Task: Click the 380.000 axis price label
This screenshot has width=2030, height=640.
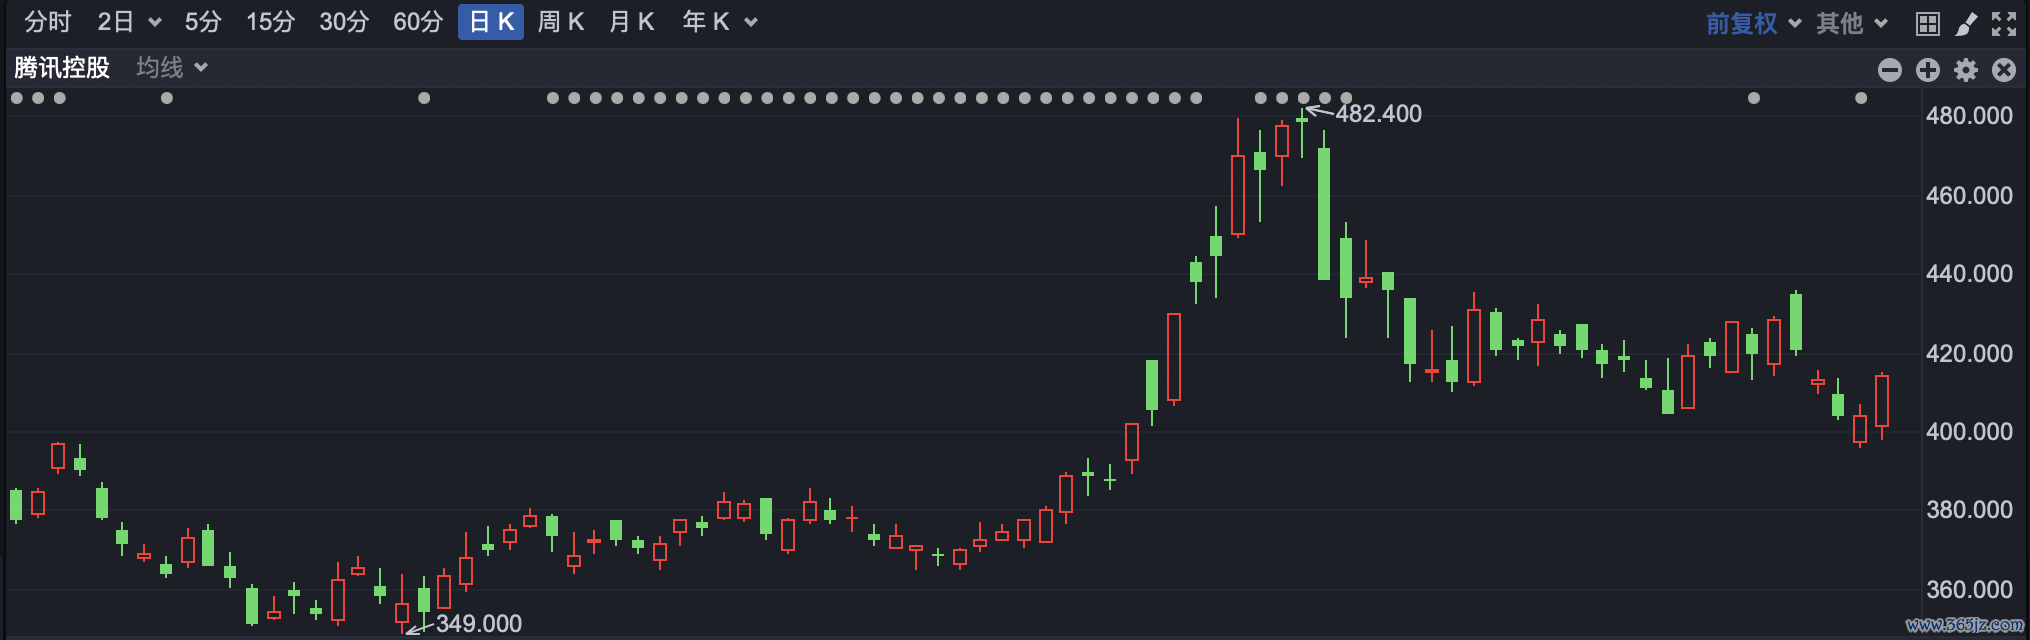Action: [x=1969, y=510]
